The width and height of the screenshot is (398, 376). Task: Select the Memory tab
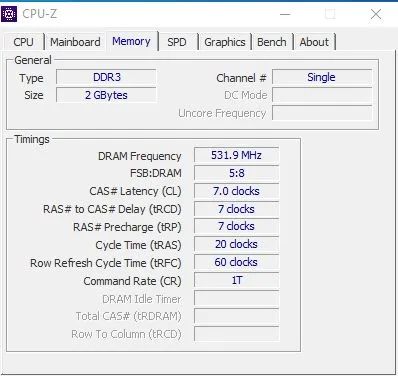(131, 41)
